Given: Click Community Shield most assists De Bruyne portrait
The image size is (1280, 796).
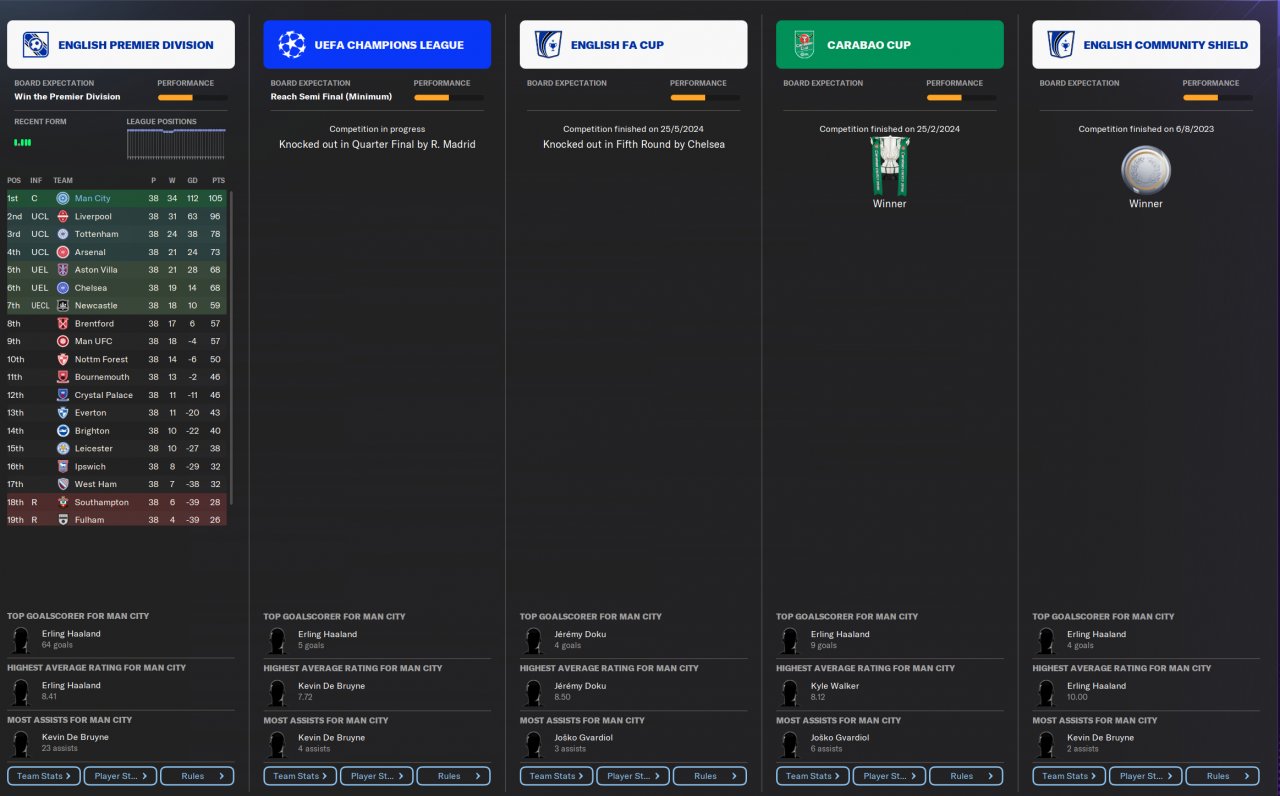Looking at the screenshot, I should click(1046, 743).
